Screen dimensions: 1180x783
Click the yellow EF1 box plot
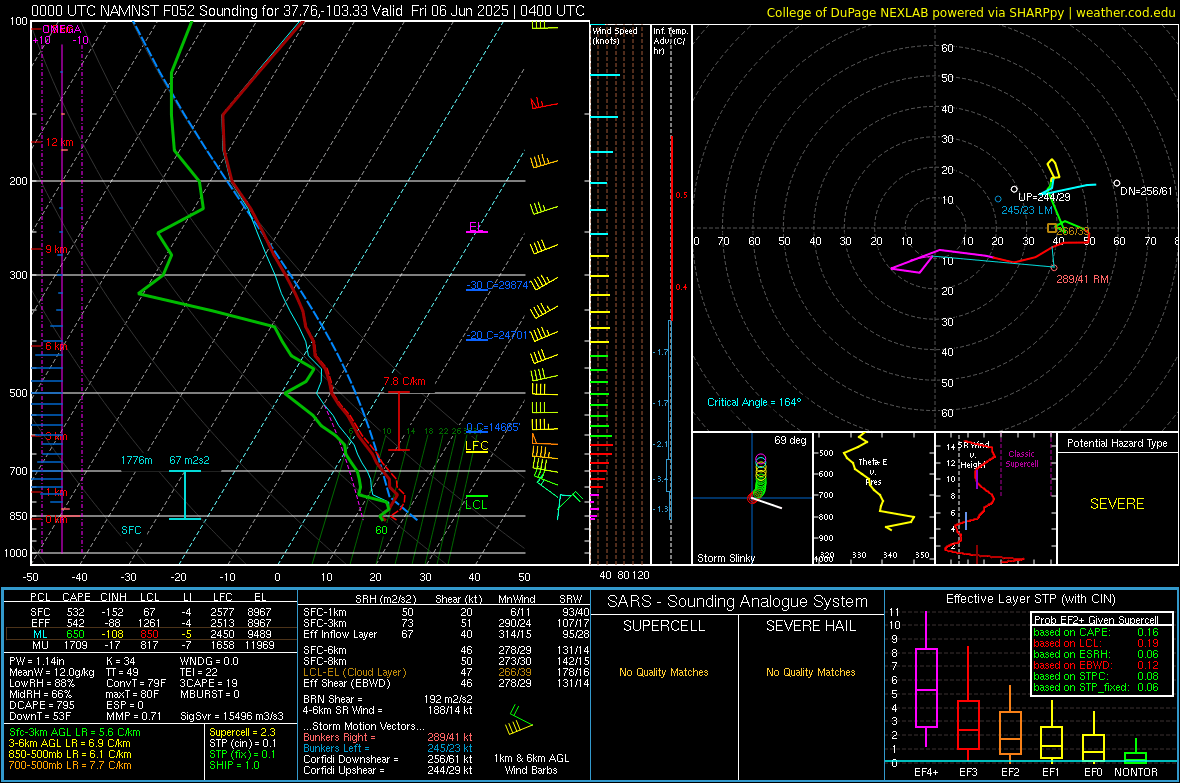pyautogui.click(x=1051, y=732)
